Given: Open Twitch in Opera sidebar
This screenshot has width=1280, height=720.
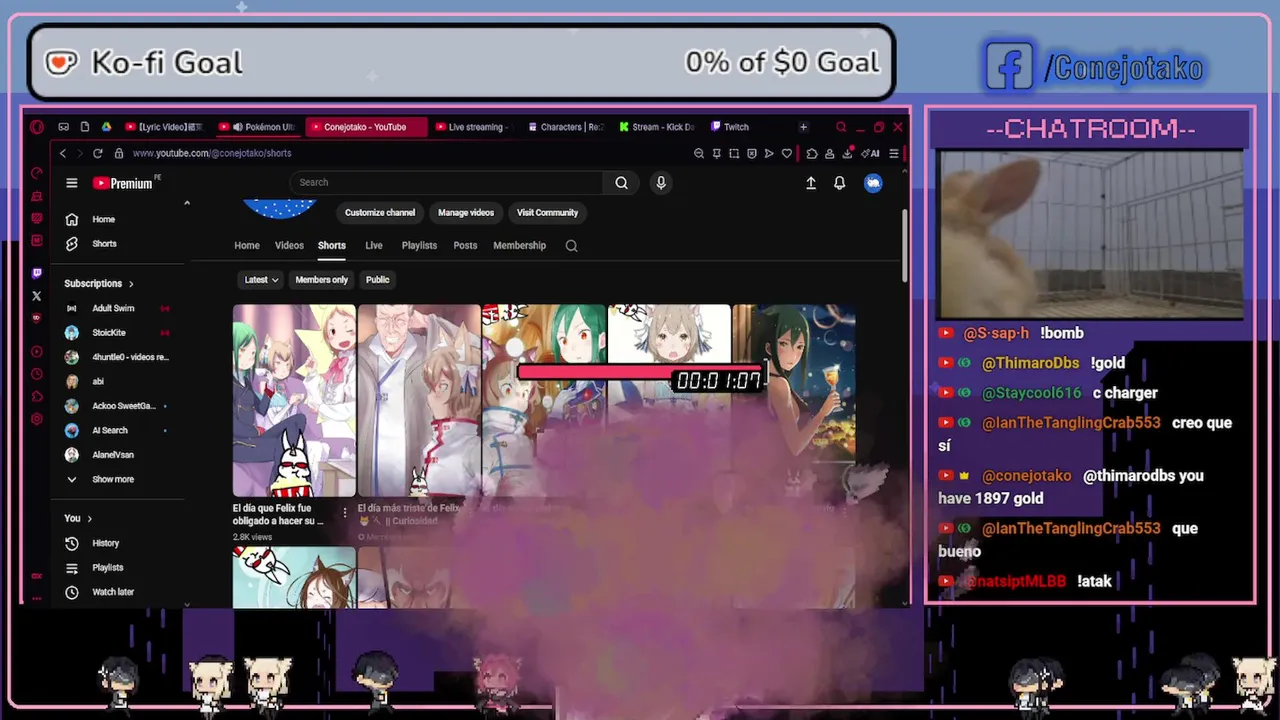Looking at the screenshot, I should pyautogui.click(x=37, y=273).
